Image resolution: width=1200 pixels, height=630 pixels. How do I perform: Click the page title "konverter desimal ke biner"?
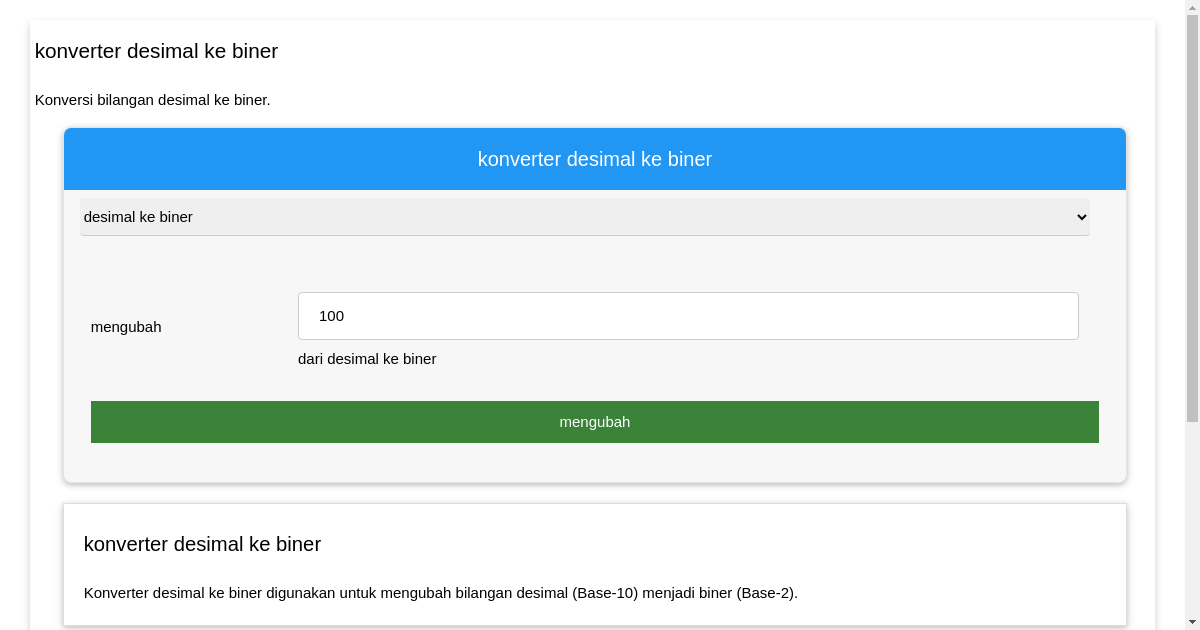tap(157, 51)
